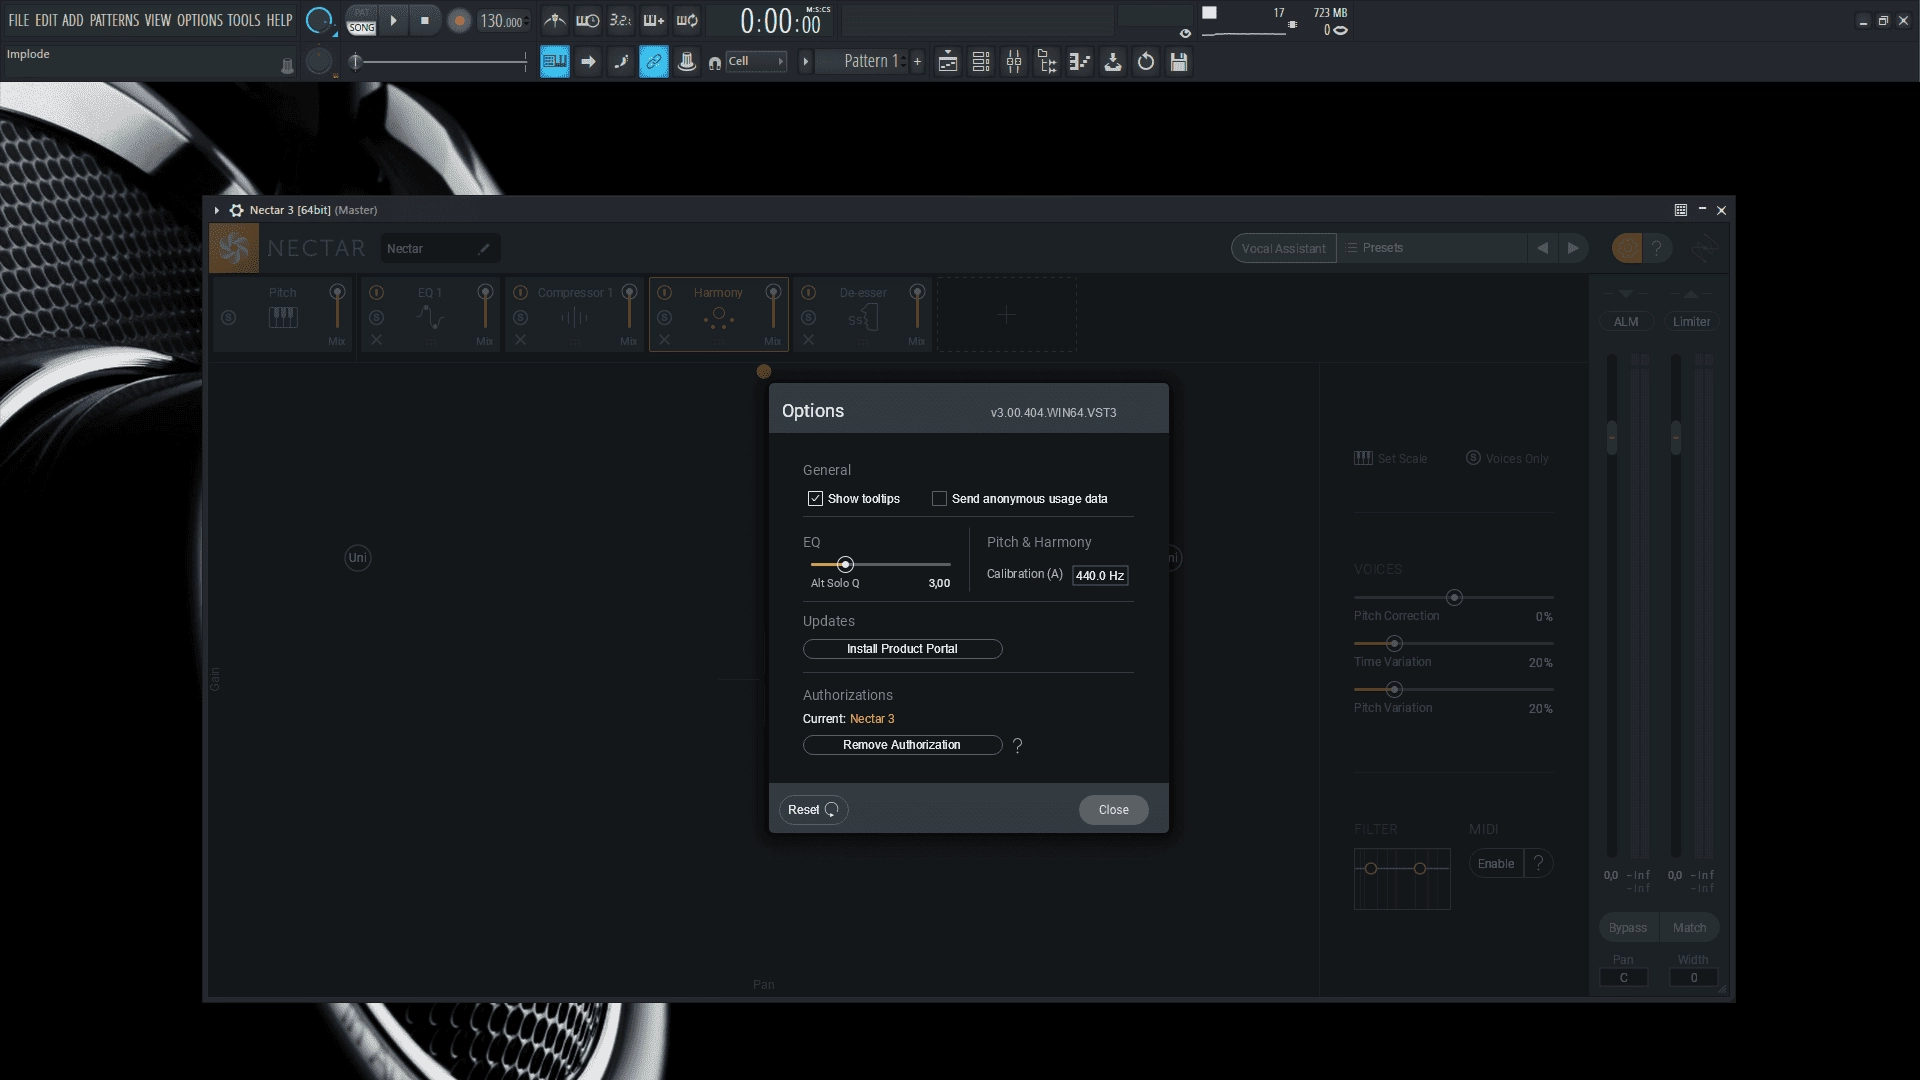Click the Nectar help question mark icon
The height and width of the screenshot is (1080, 1920).
point(1657,248)
